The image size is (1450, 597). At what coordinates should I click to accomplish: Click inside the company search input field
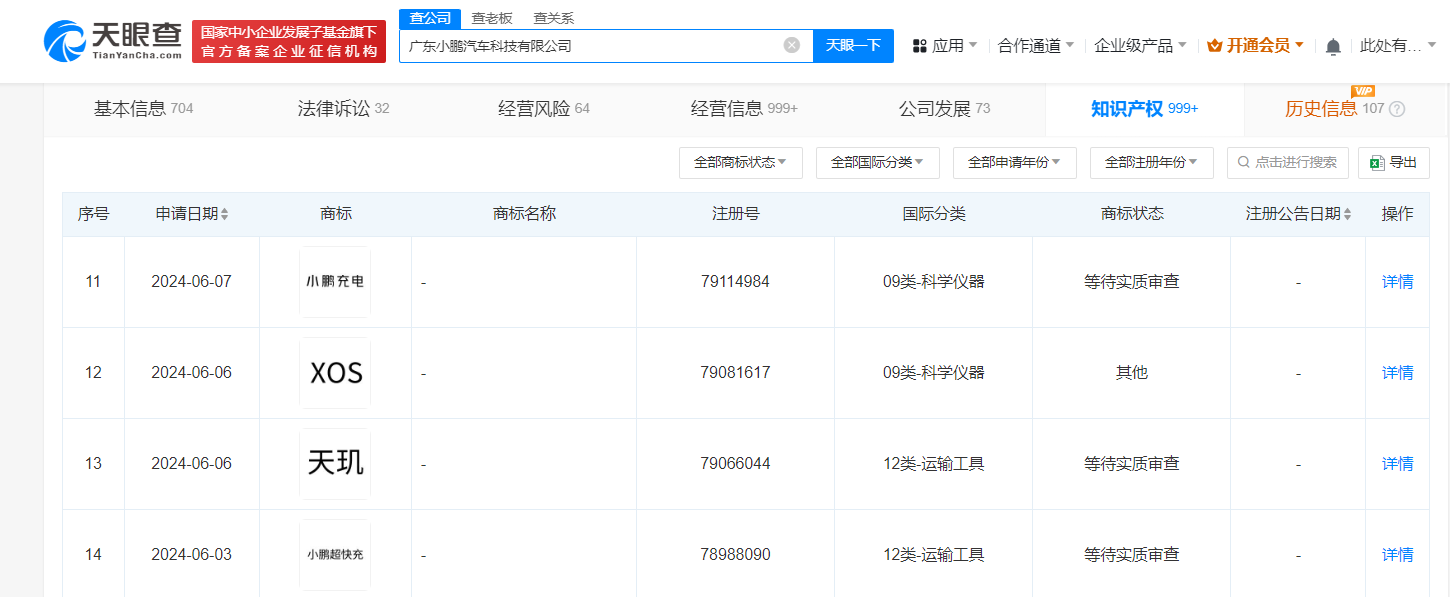(600, 45)
